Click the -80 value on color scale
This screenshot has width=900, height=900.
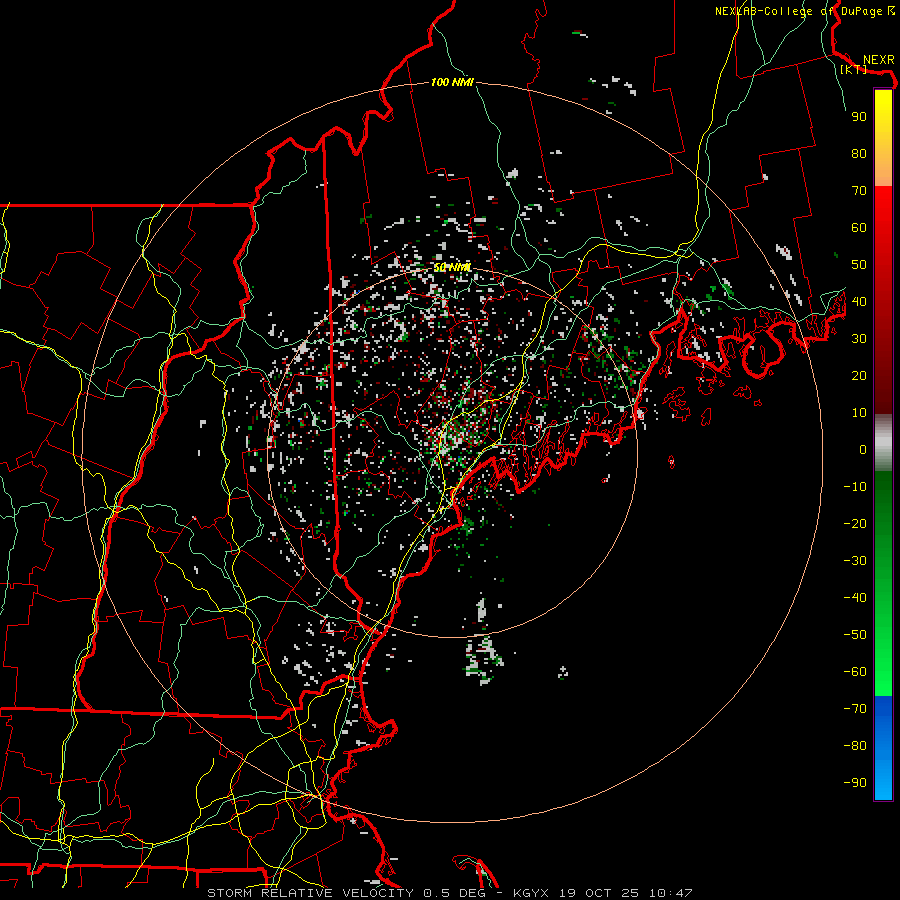[855, 746]
